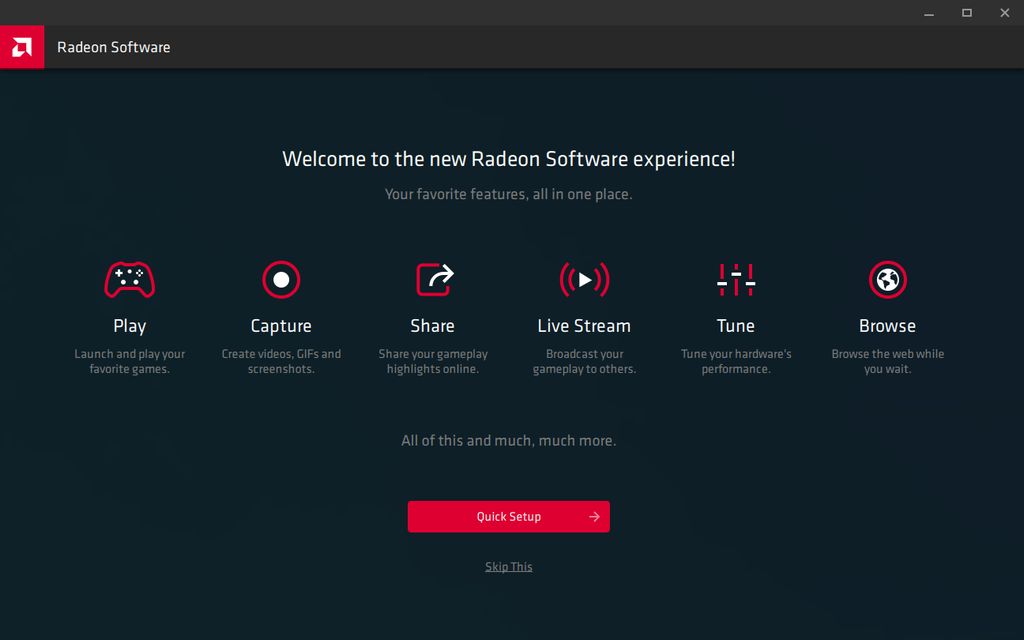Click the Skip This link
The image size is (1024, 640).
pos(509,567)
